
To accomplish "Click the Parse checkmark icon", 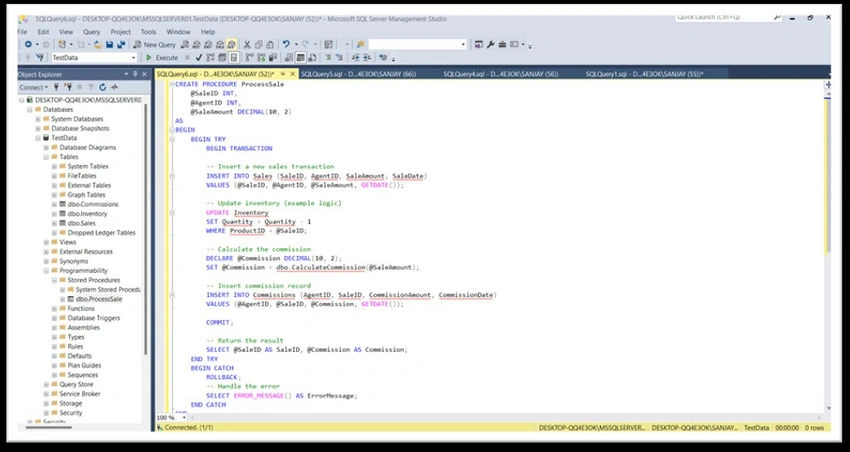I will pos(198,57).
